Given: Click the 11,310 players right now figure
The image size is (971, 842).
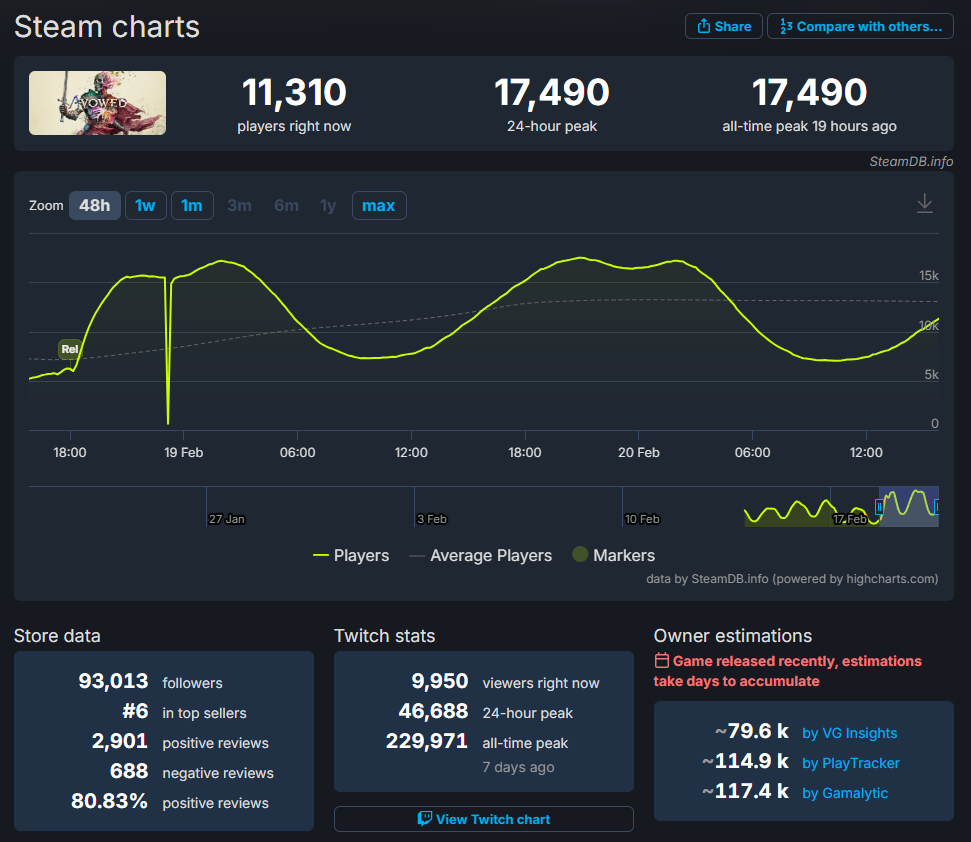Looking at the screenshot, I should point(294,92).
